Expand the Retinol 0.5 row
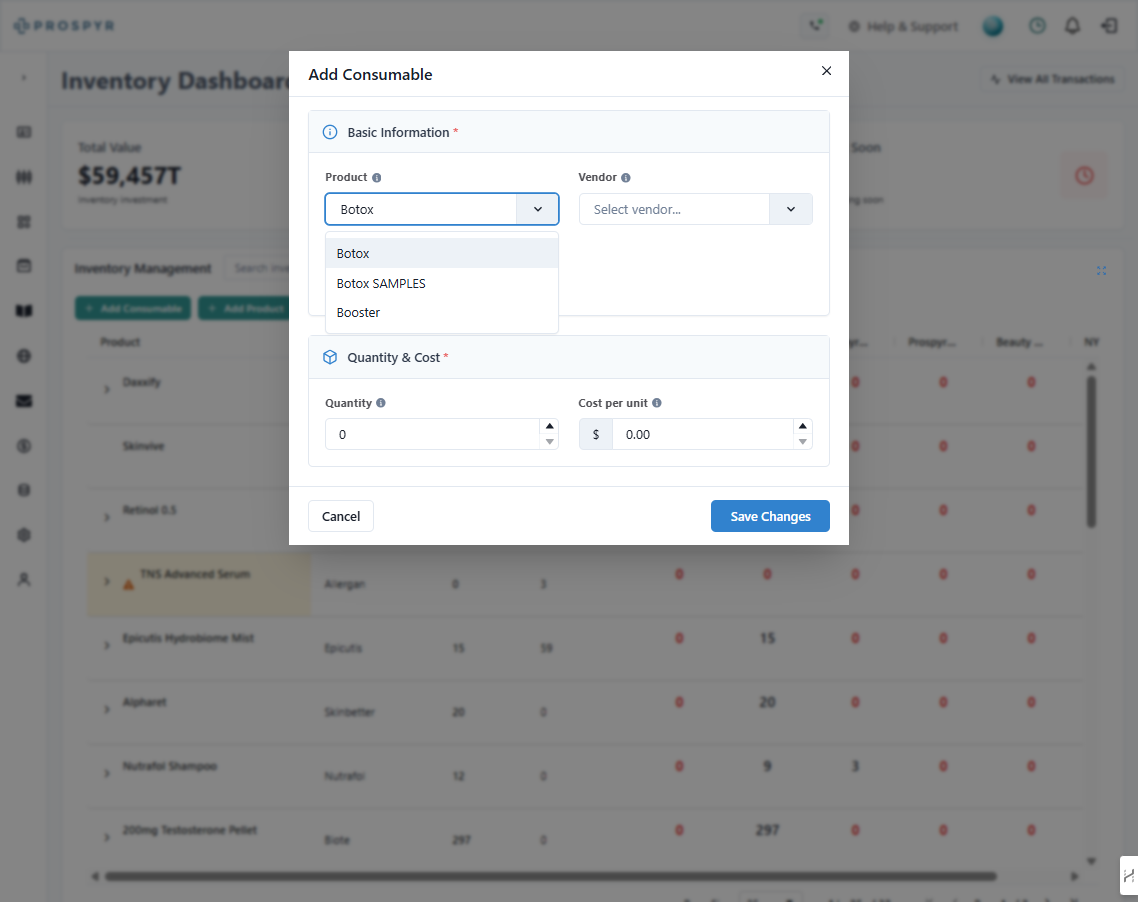The image size is (1138, 902). [x=107, y=517]
